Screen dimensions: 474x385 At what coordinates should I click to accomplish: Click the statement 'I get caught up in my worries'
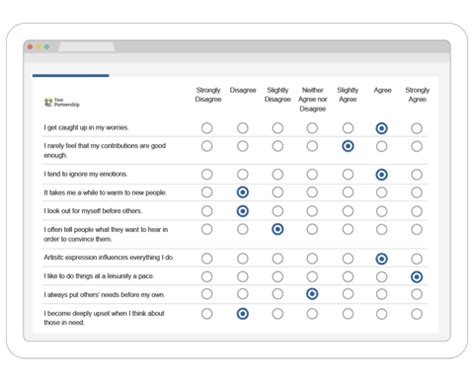pos(86,128)
